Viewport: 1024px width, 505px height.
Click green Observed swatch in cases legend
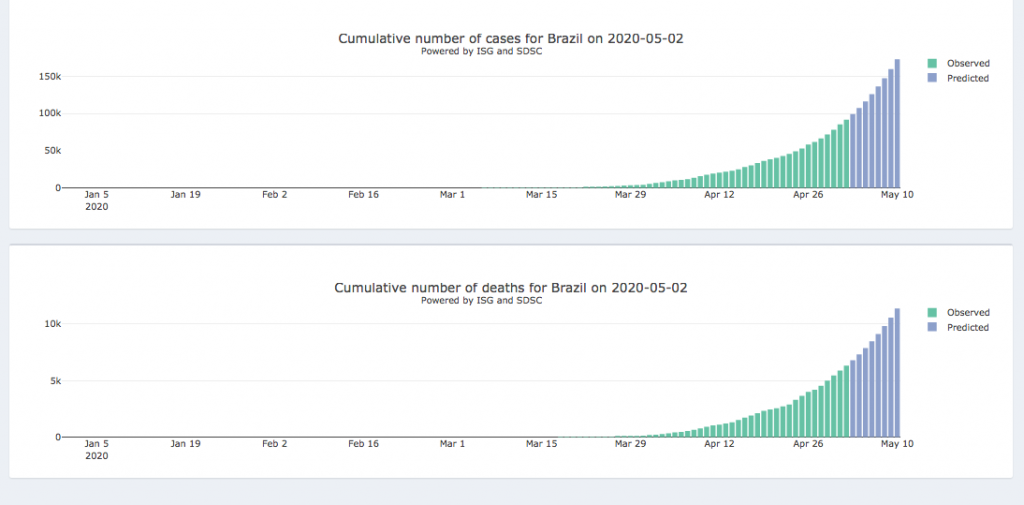pyautogui.click(x=932, y=63)
